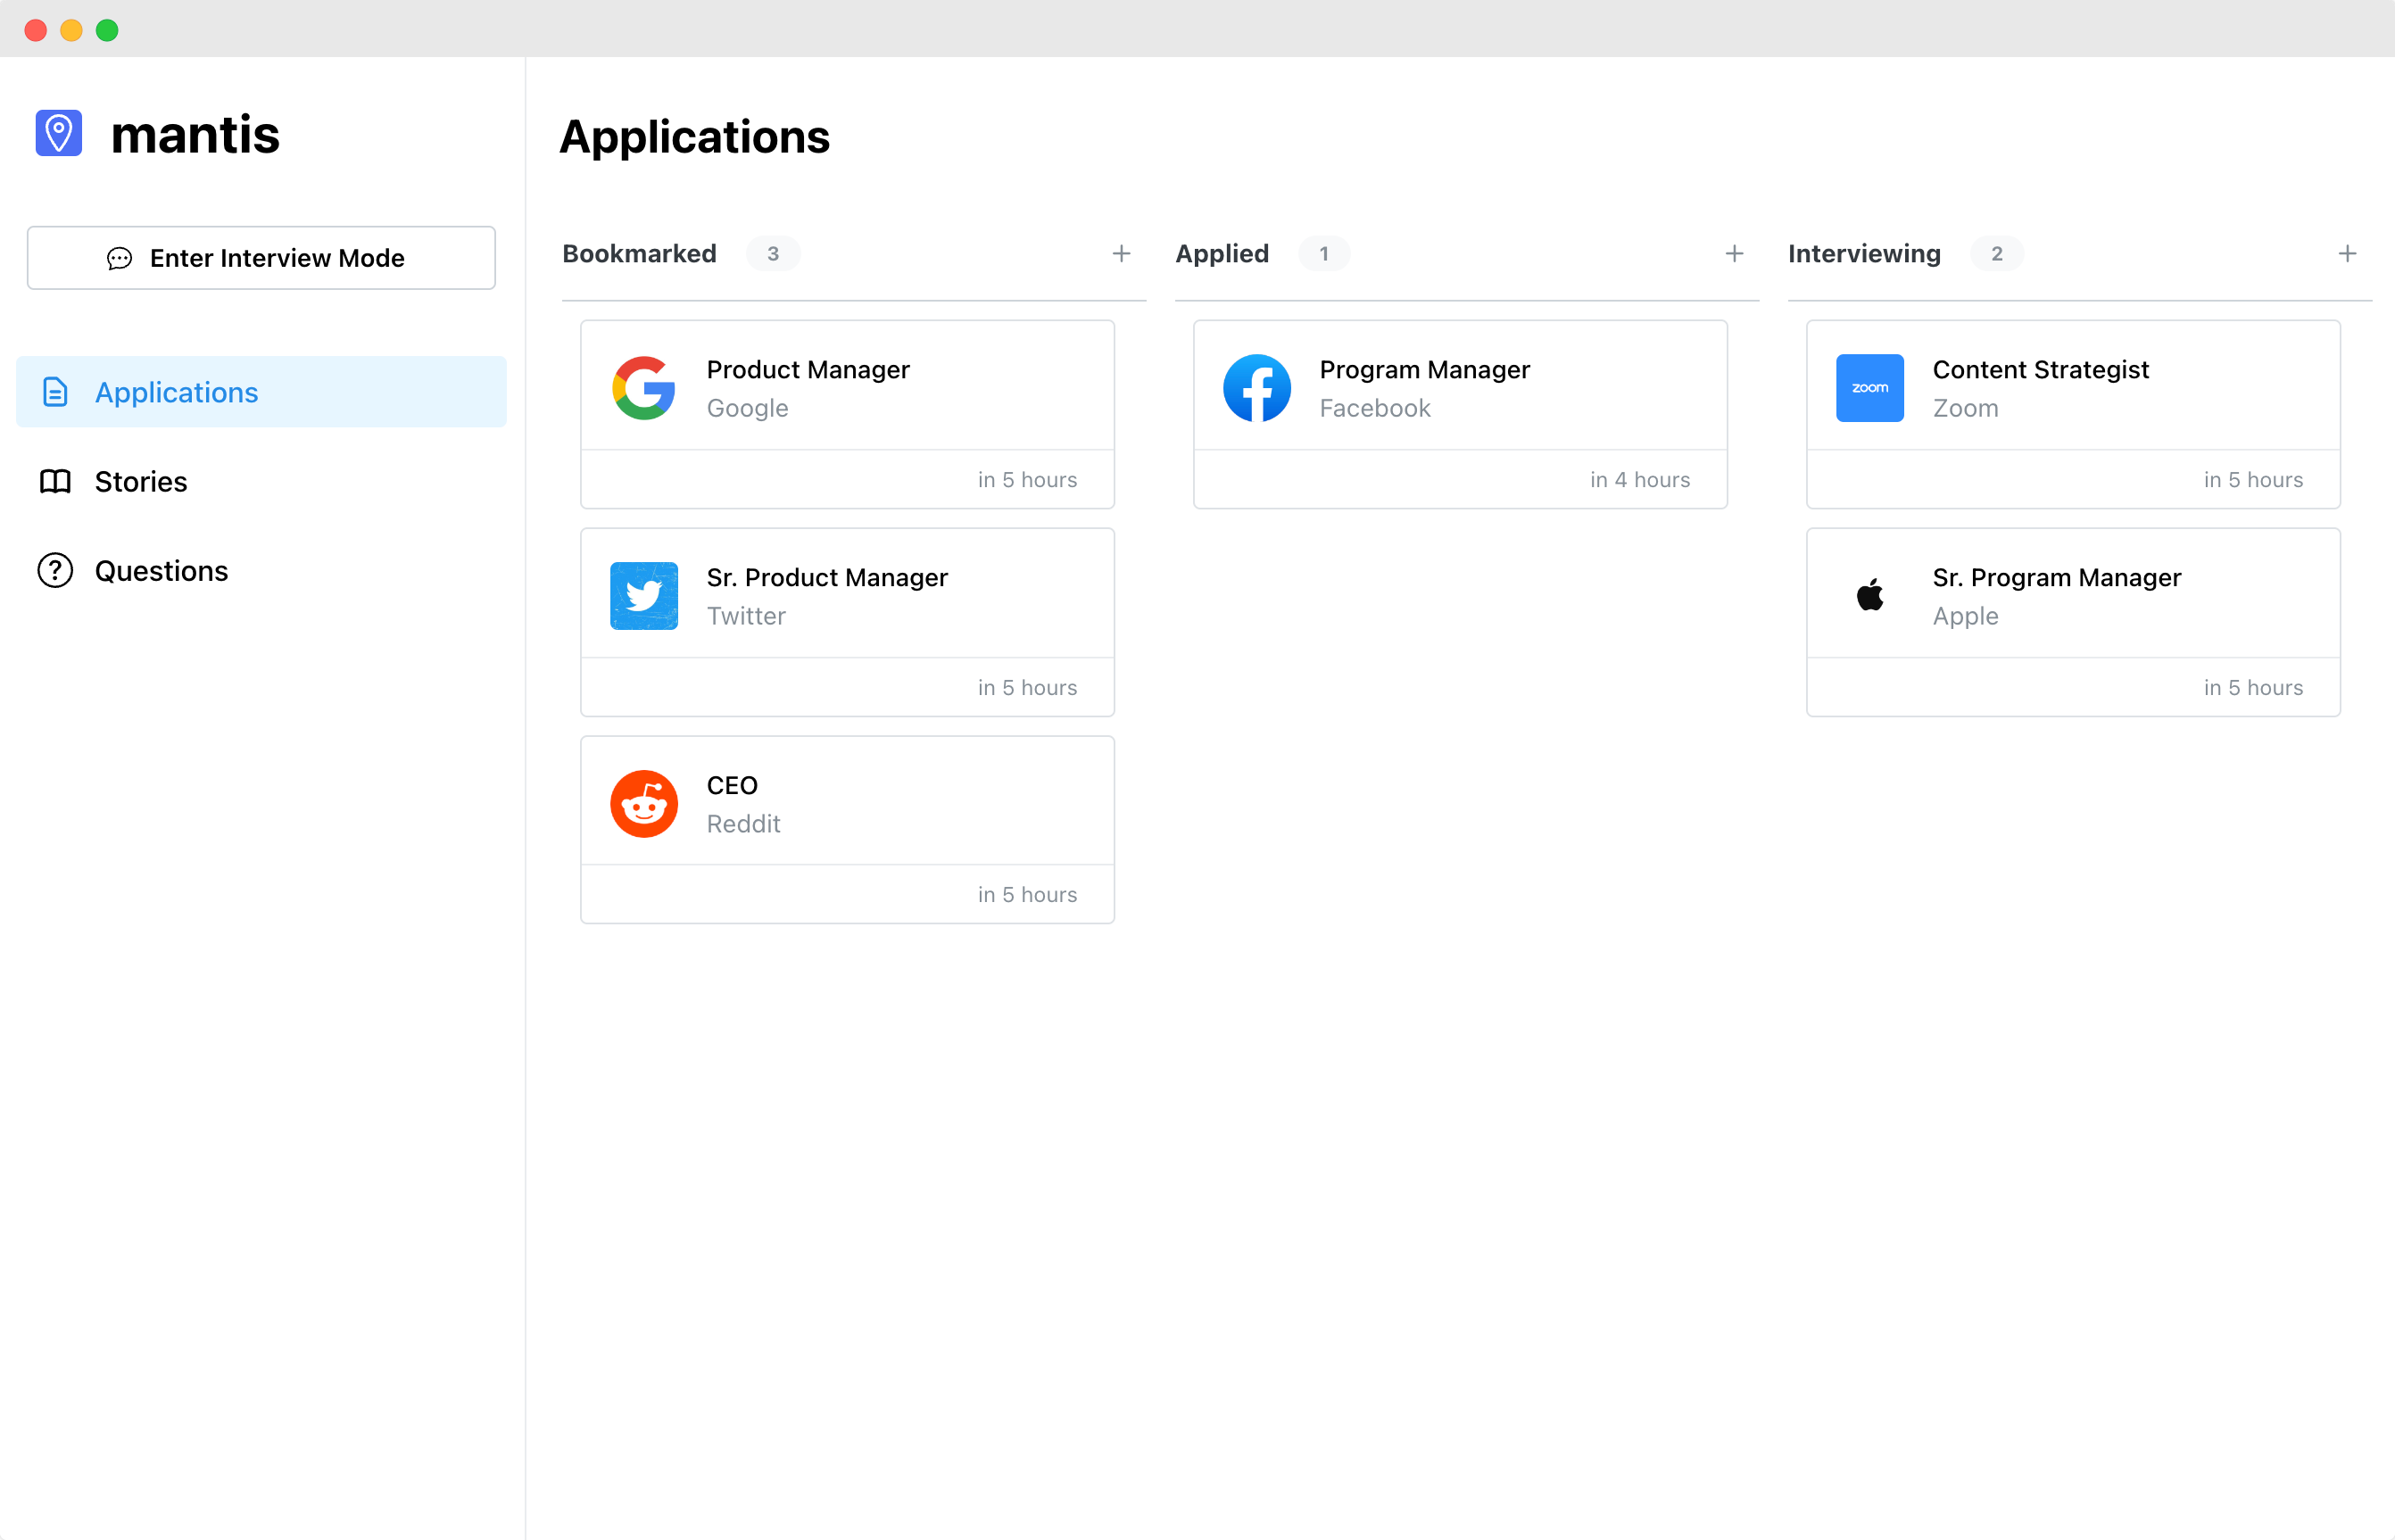Open the Sr. Program Manager Apple card
The image size is (2395, 1540).
tap(2074, 622)
